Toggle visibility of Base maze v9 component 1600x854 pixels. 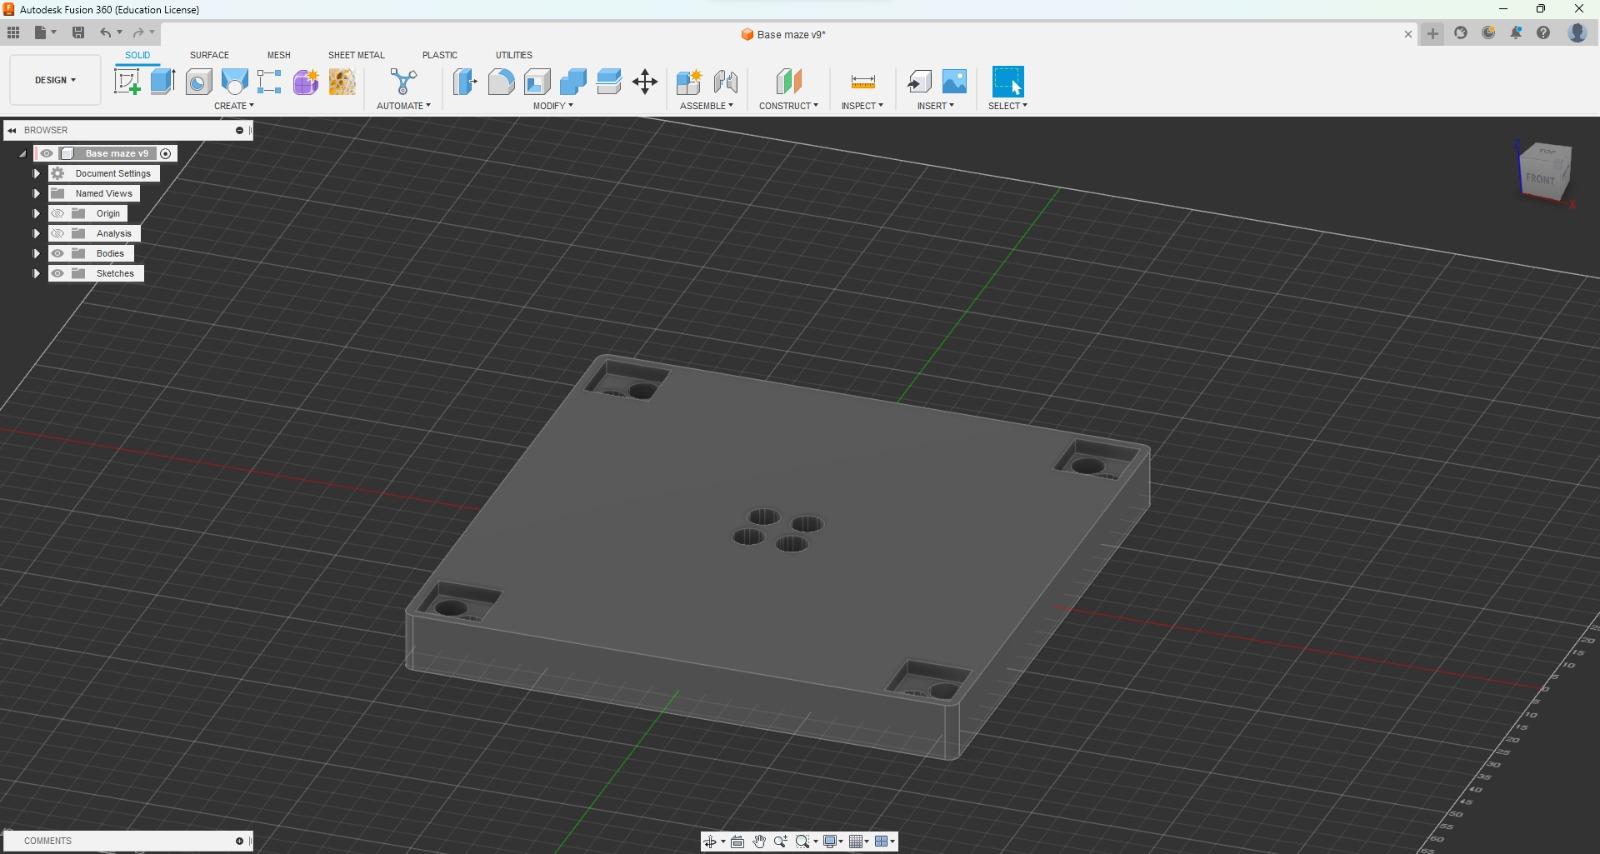pyautogui.click(x=47, y=153)
